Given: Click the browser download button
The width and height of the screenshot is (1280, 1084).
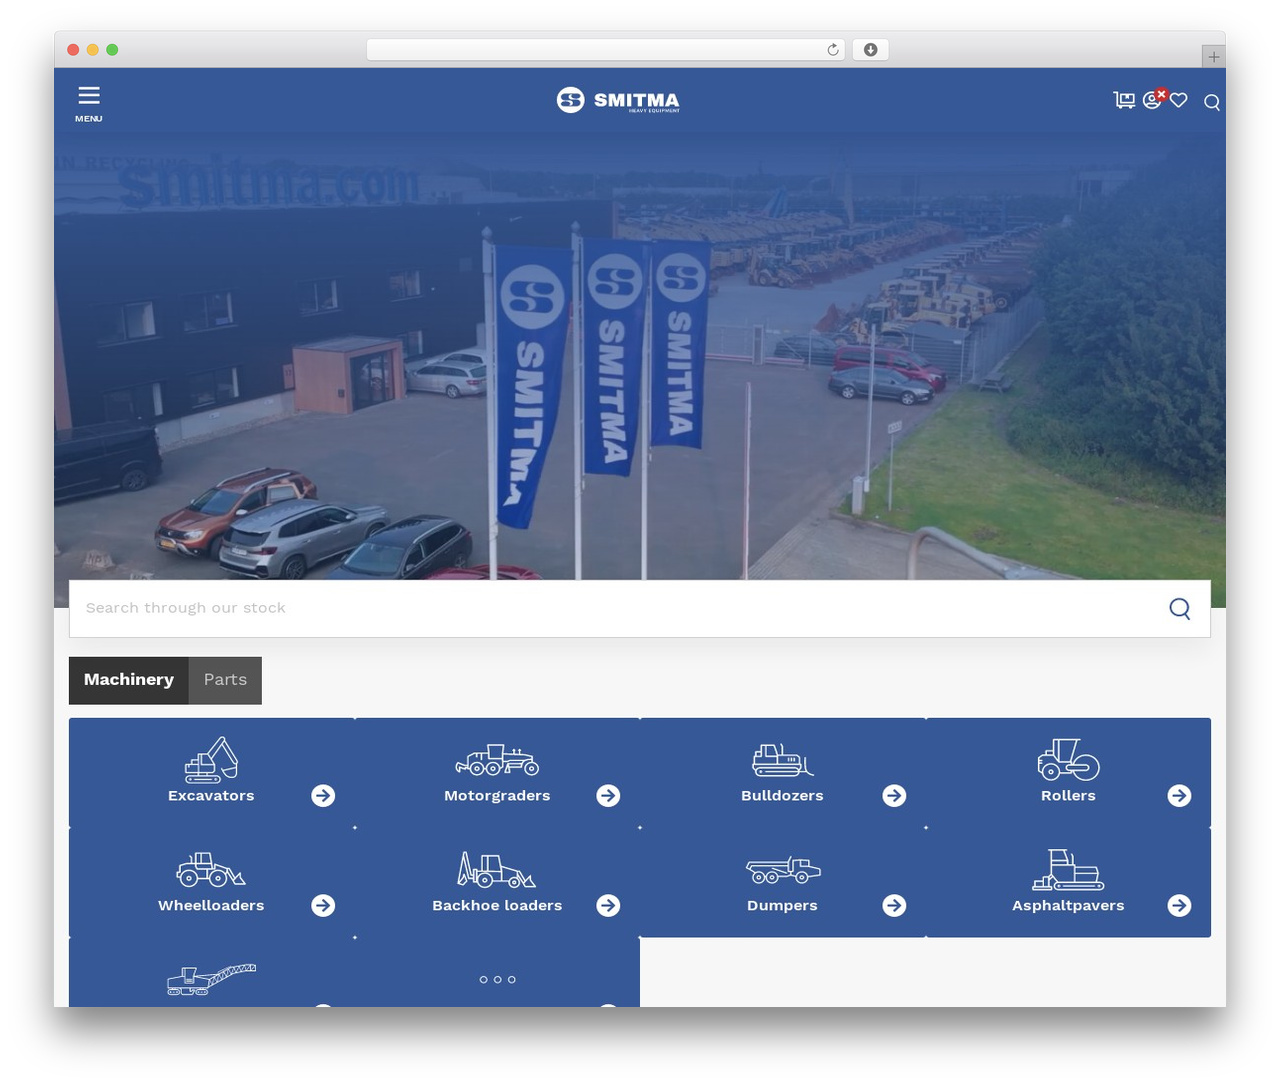Looking at the screenshot, I should point(870,50).
